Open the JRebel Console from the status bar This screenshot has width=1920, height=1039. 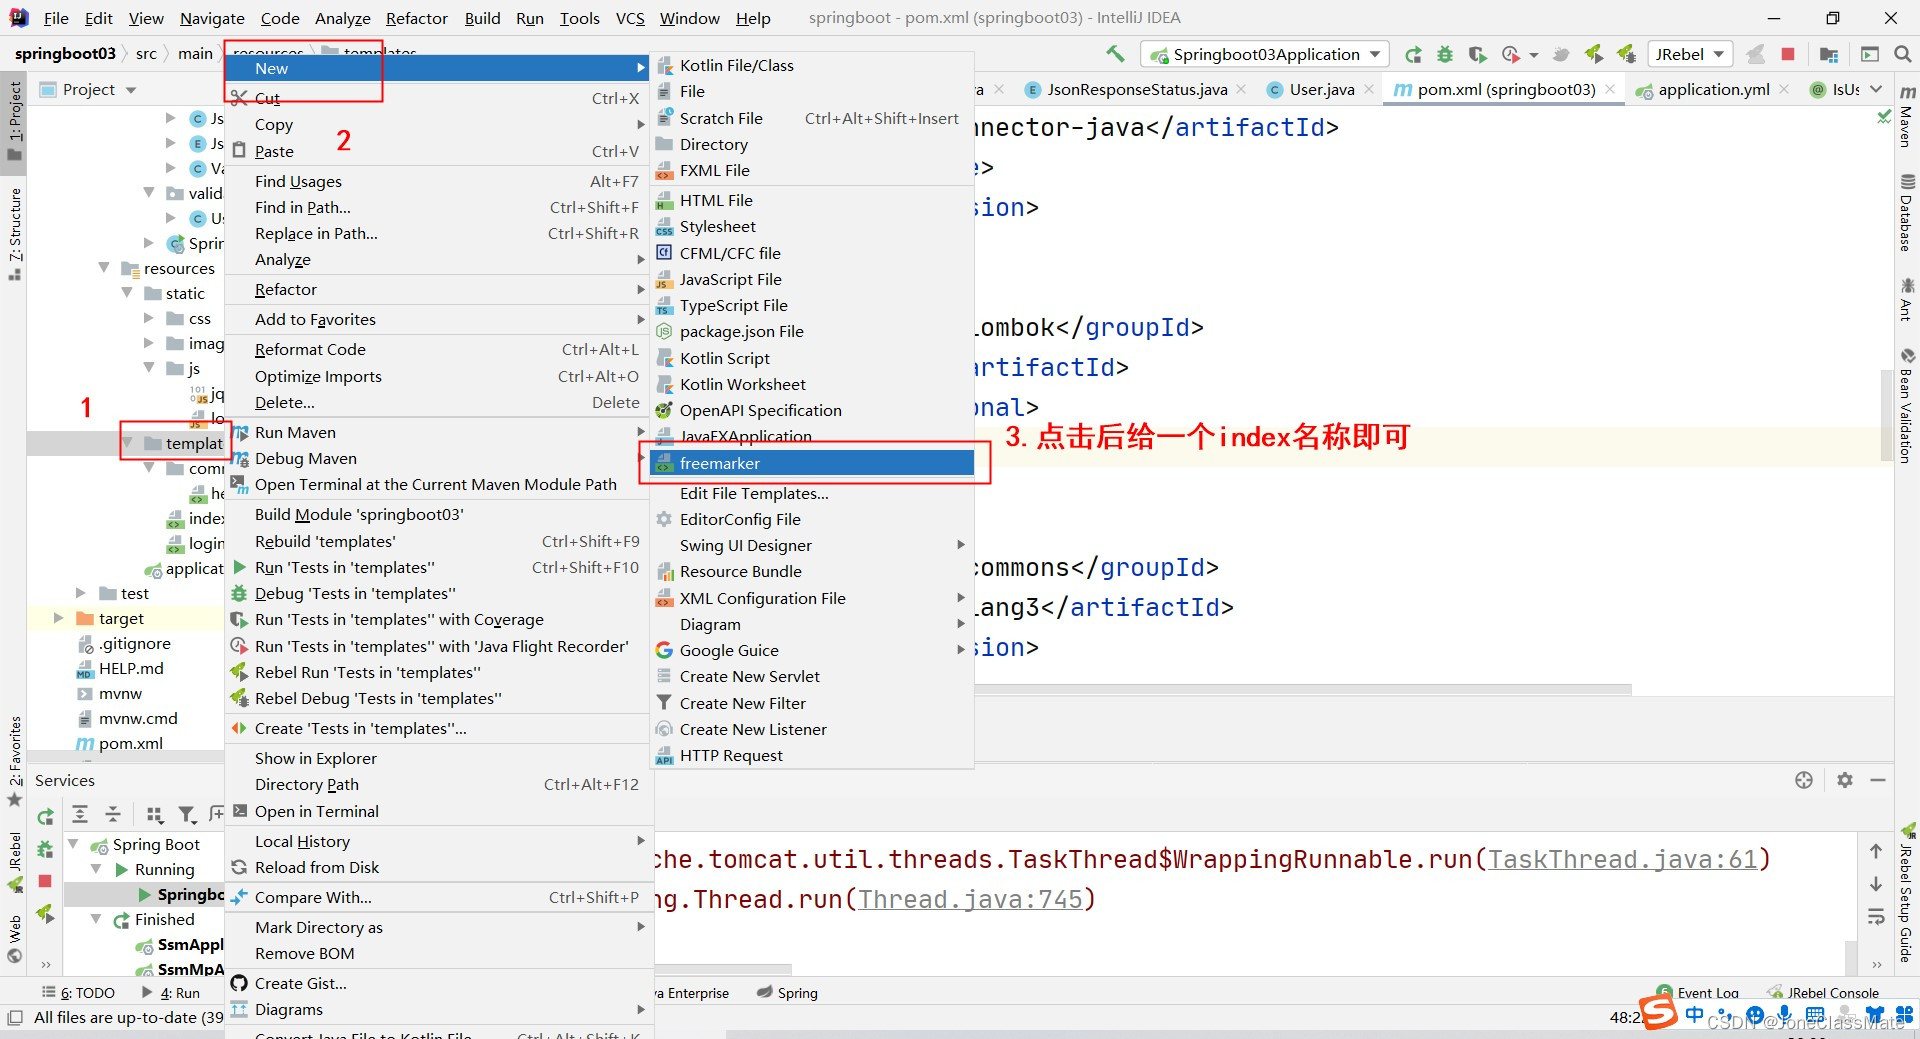point(1832,992)
